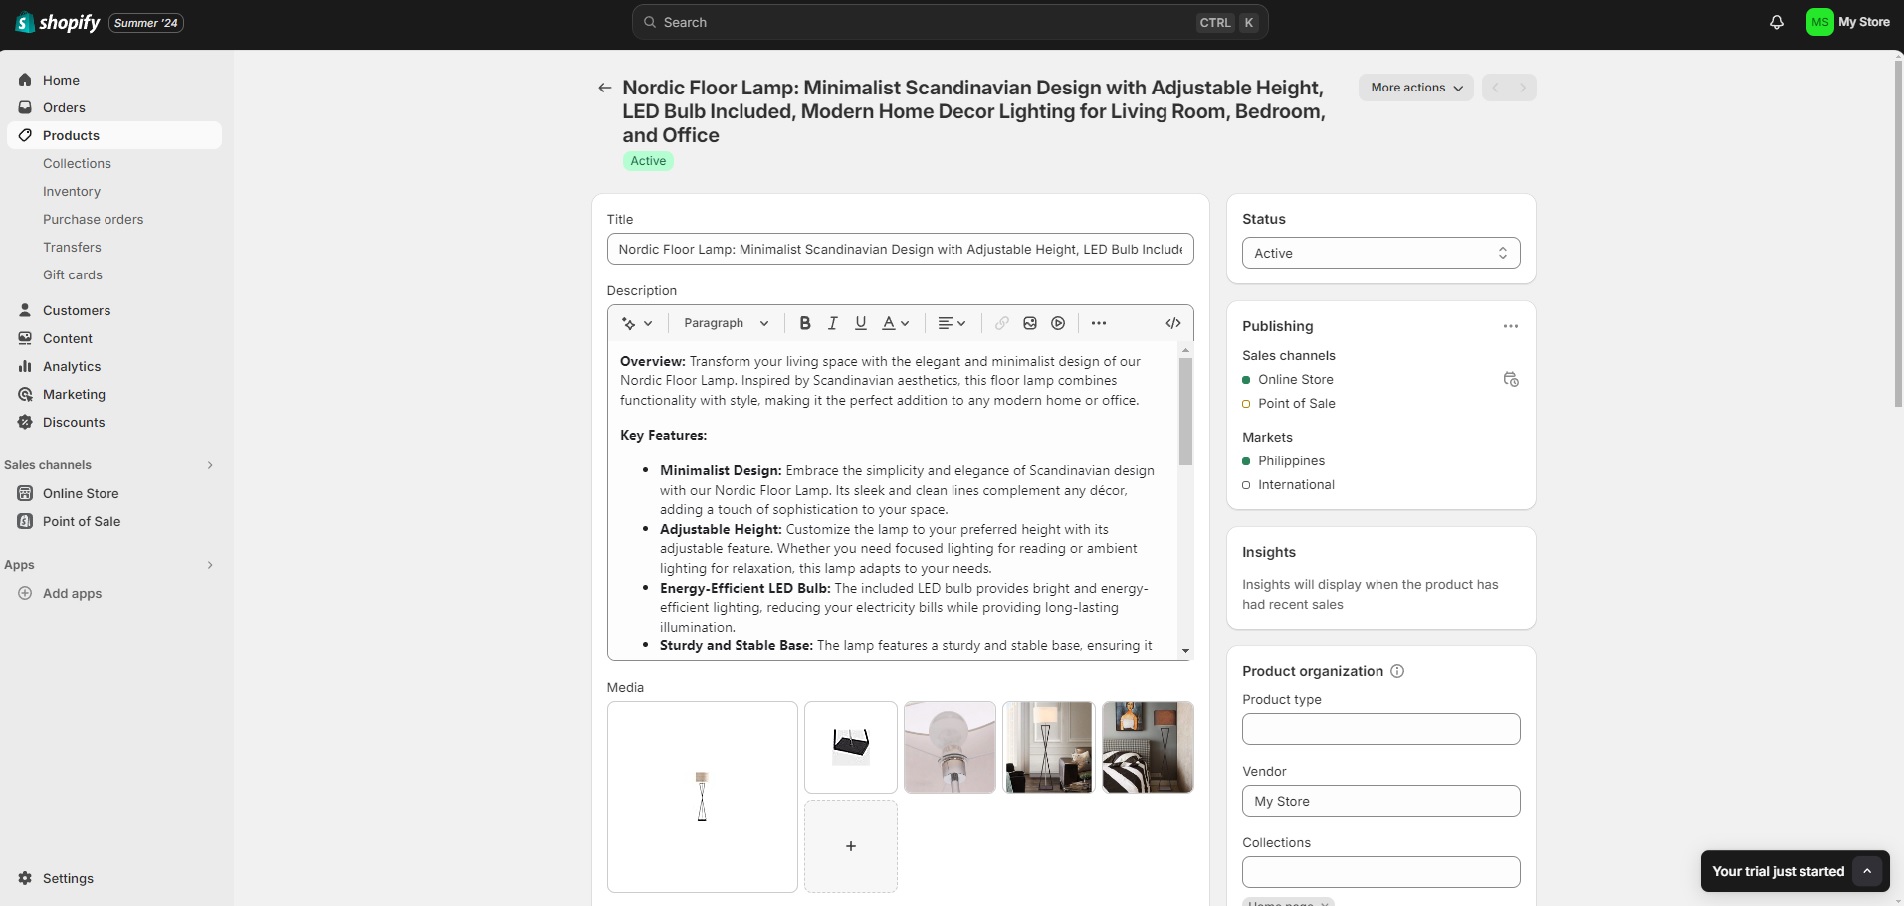Open My Store account menu
The width and height of the screenshot is (1904, 906).
pos(1848,22)
